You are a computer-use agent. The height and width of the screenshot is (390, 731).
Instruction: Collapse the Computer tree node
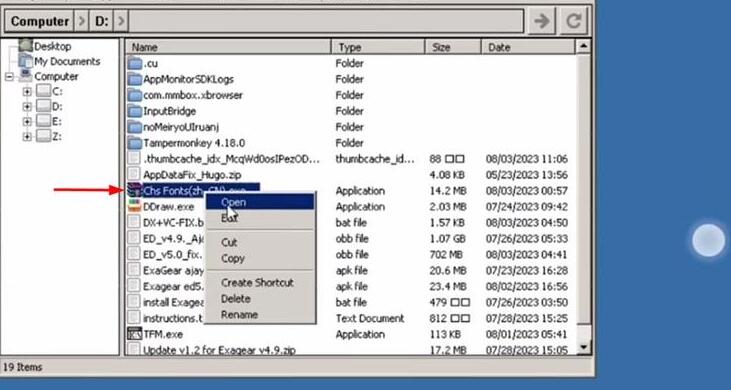(x=9, y=76)
